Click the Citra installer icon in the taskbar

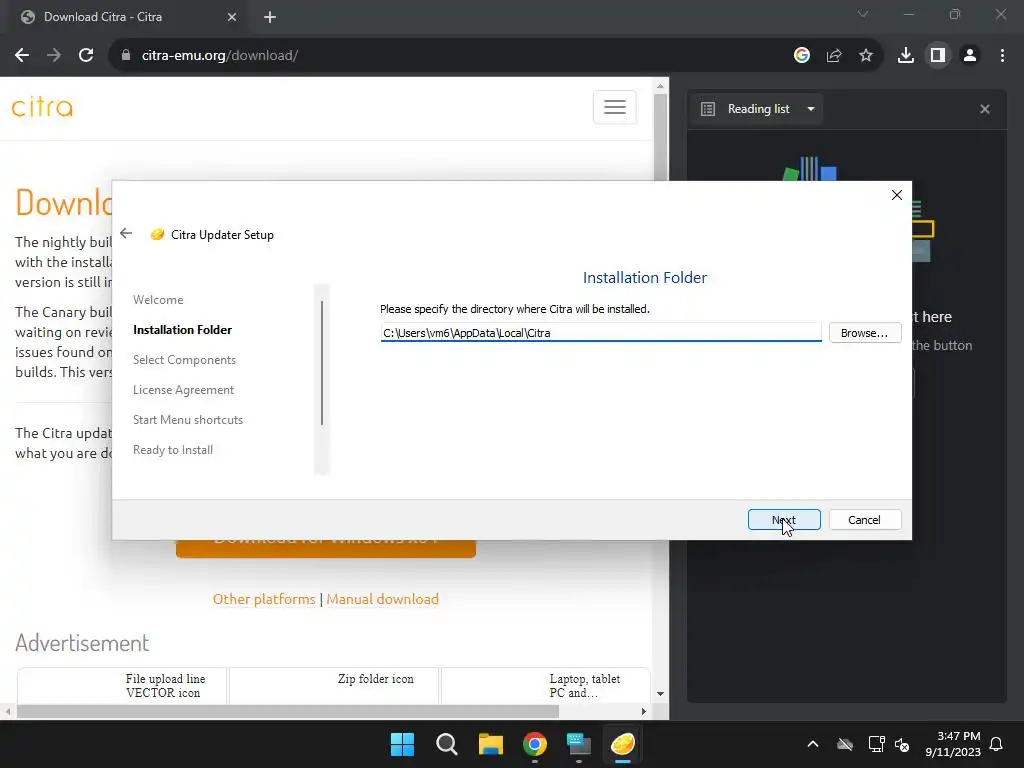coord(622,744)
